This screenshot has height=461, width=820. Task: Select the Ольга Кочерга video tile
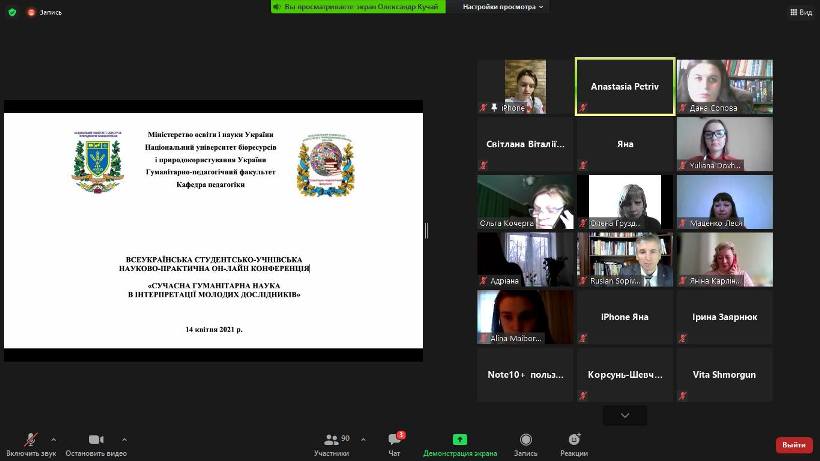pos(525,202)
